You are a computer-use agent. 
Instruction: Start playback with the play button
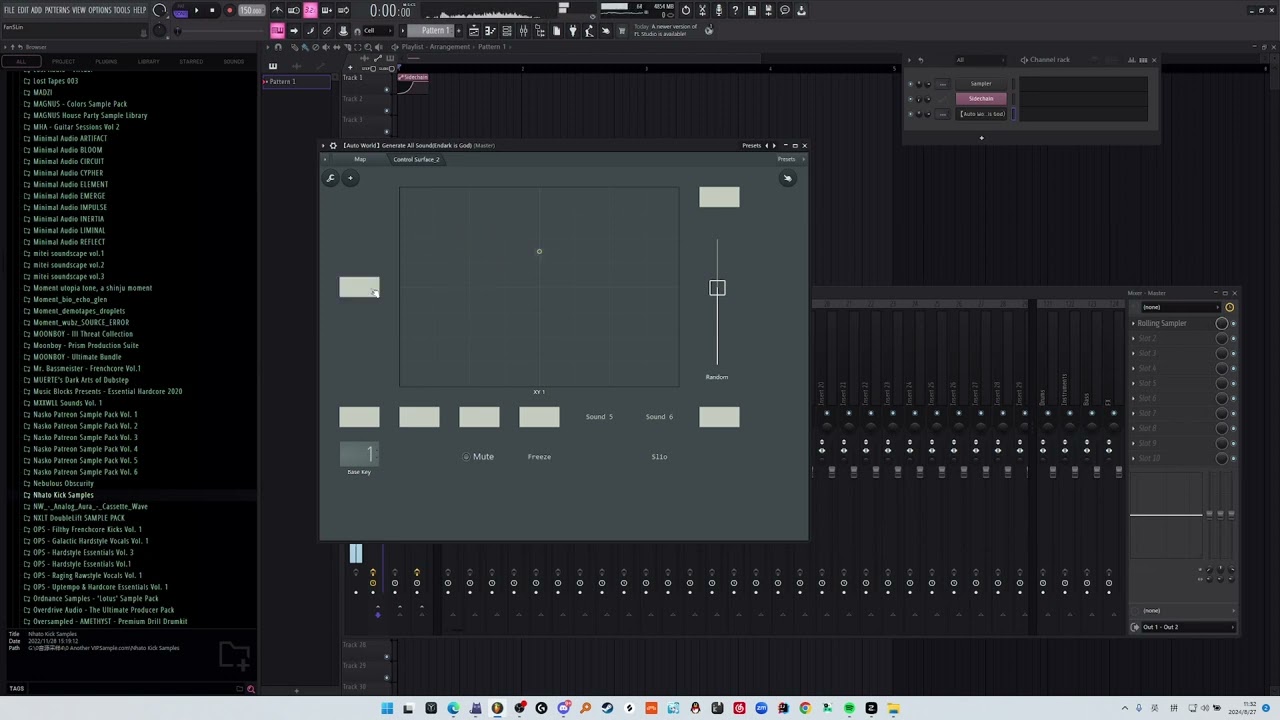[196, 10]
